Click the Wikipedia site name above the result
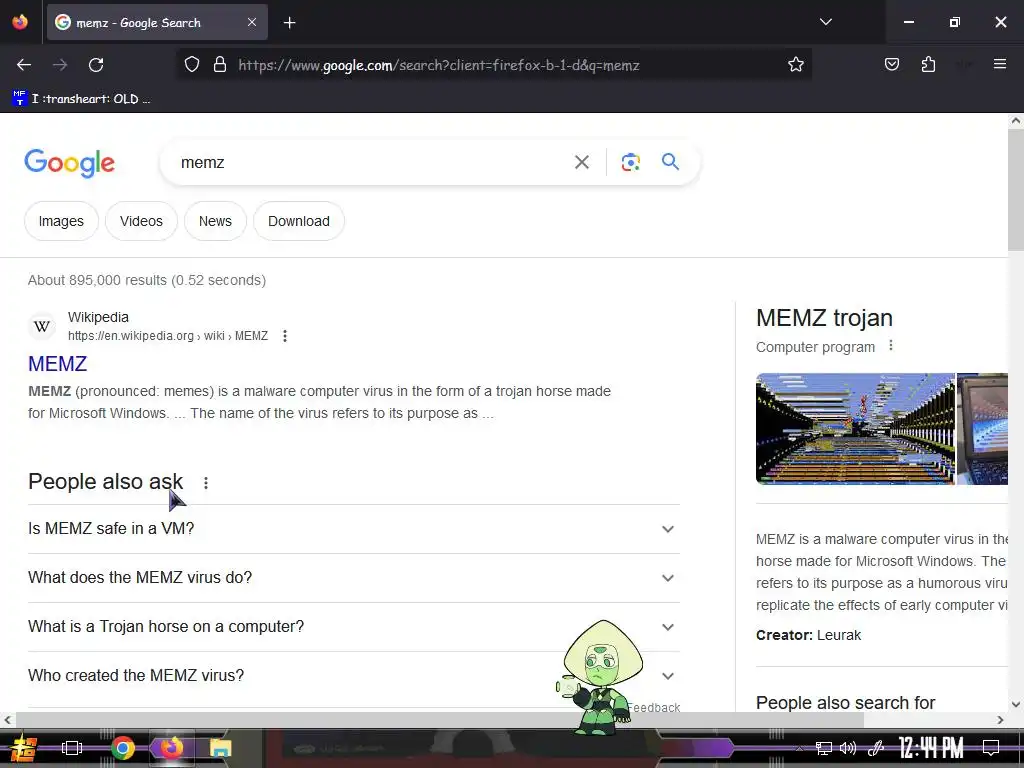The height and width of the screenshot is (768, 1024). (98, 317)
